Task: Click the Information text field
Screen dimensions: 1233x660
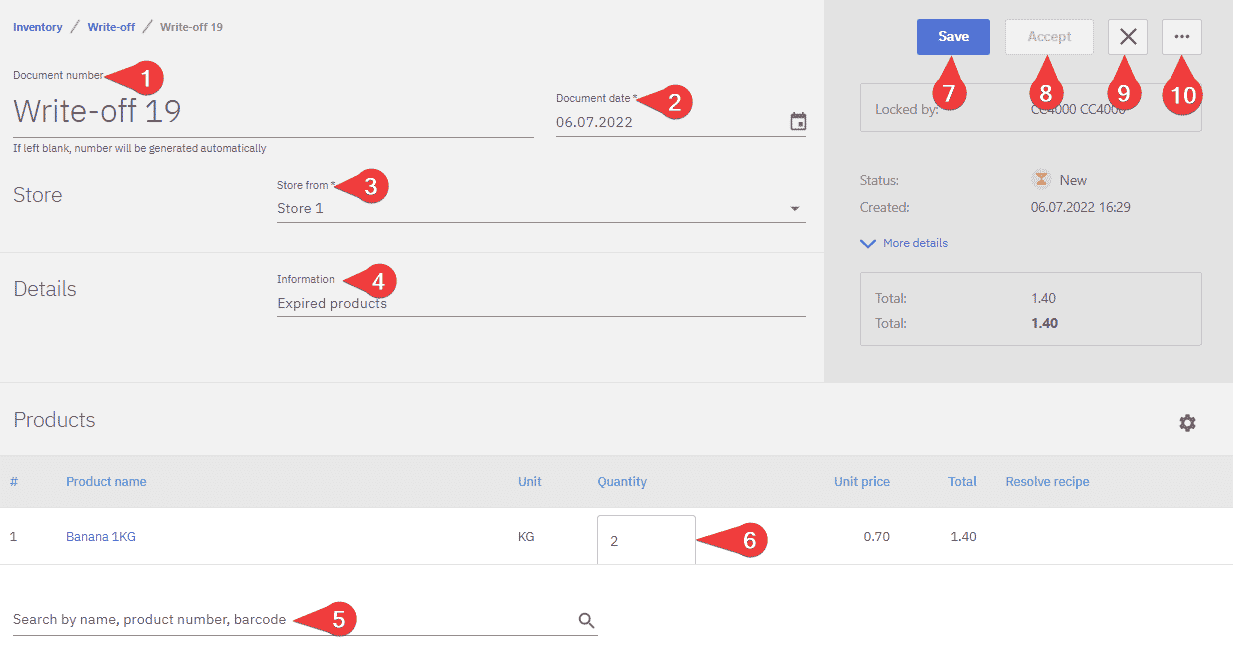Action: pyautogui.click(x=540, y=303)
